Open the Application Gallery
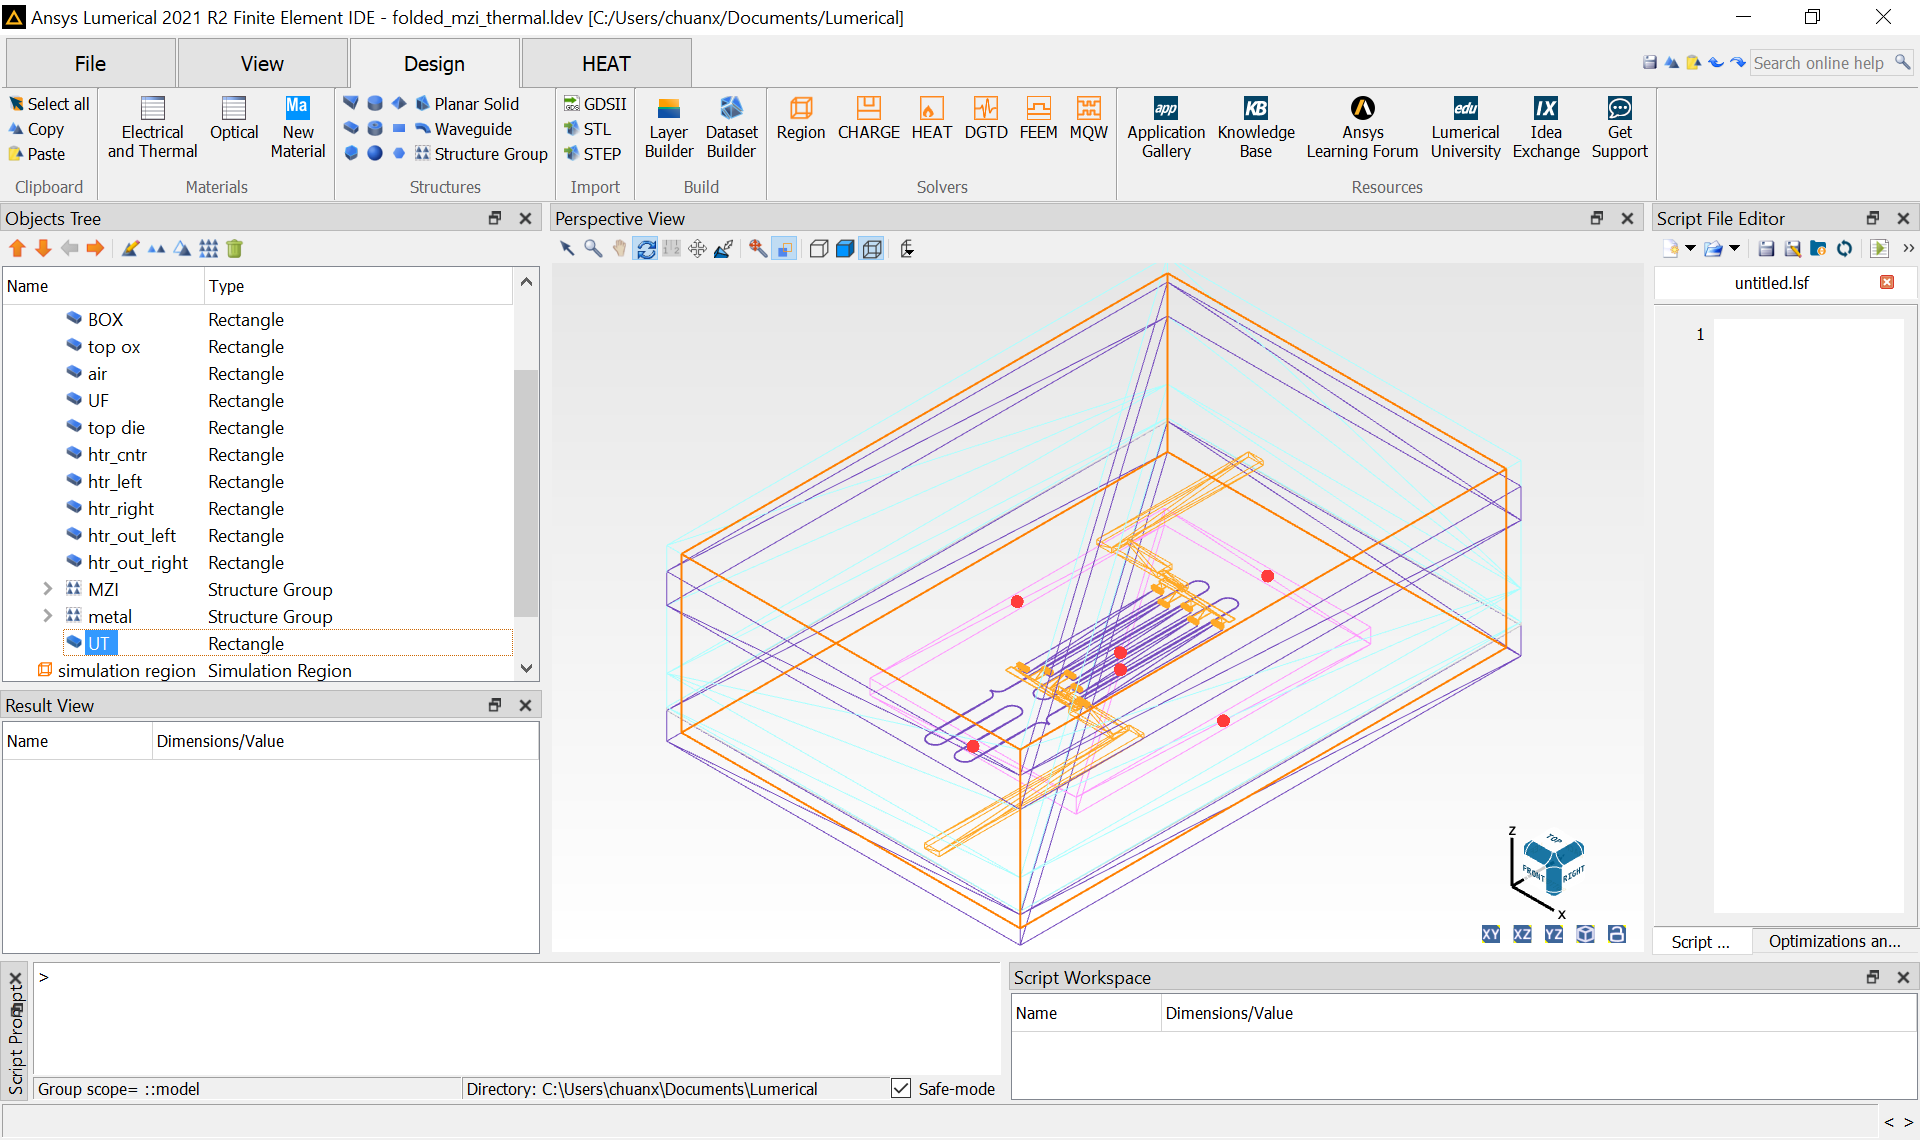Screen dimensions: 1920x1140 tap(1166, 128)
